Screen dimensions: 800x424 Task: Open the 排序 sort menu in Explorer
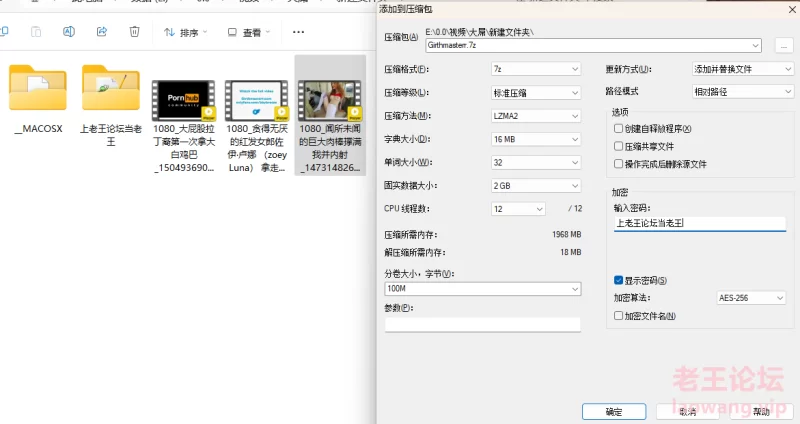point(186,32)
